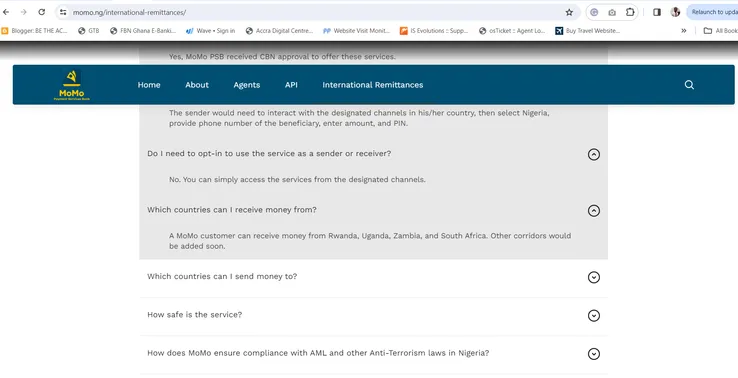Open FBN Ghana E-Banking bookmark
Screen dimensions: 738x378
point(143,31)
